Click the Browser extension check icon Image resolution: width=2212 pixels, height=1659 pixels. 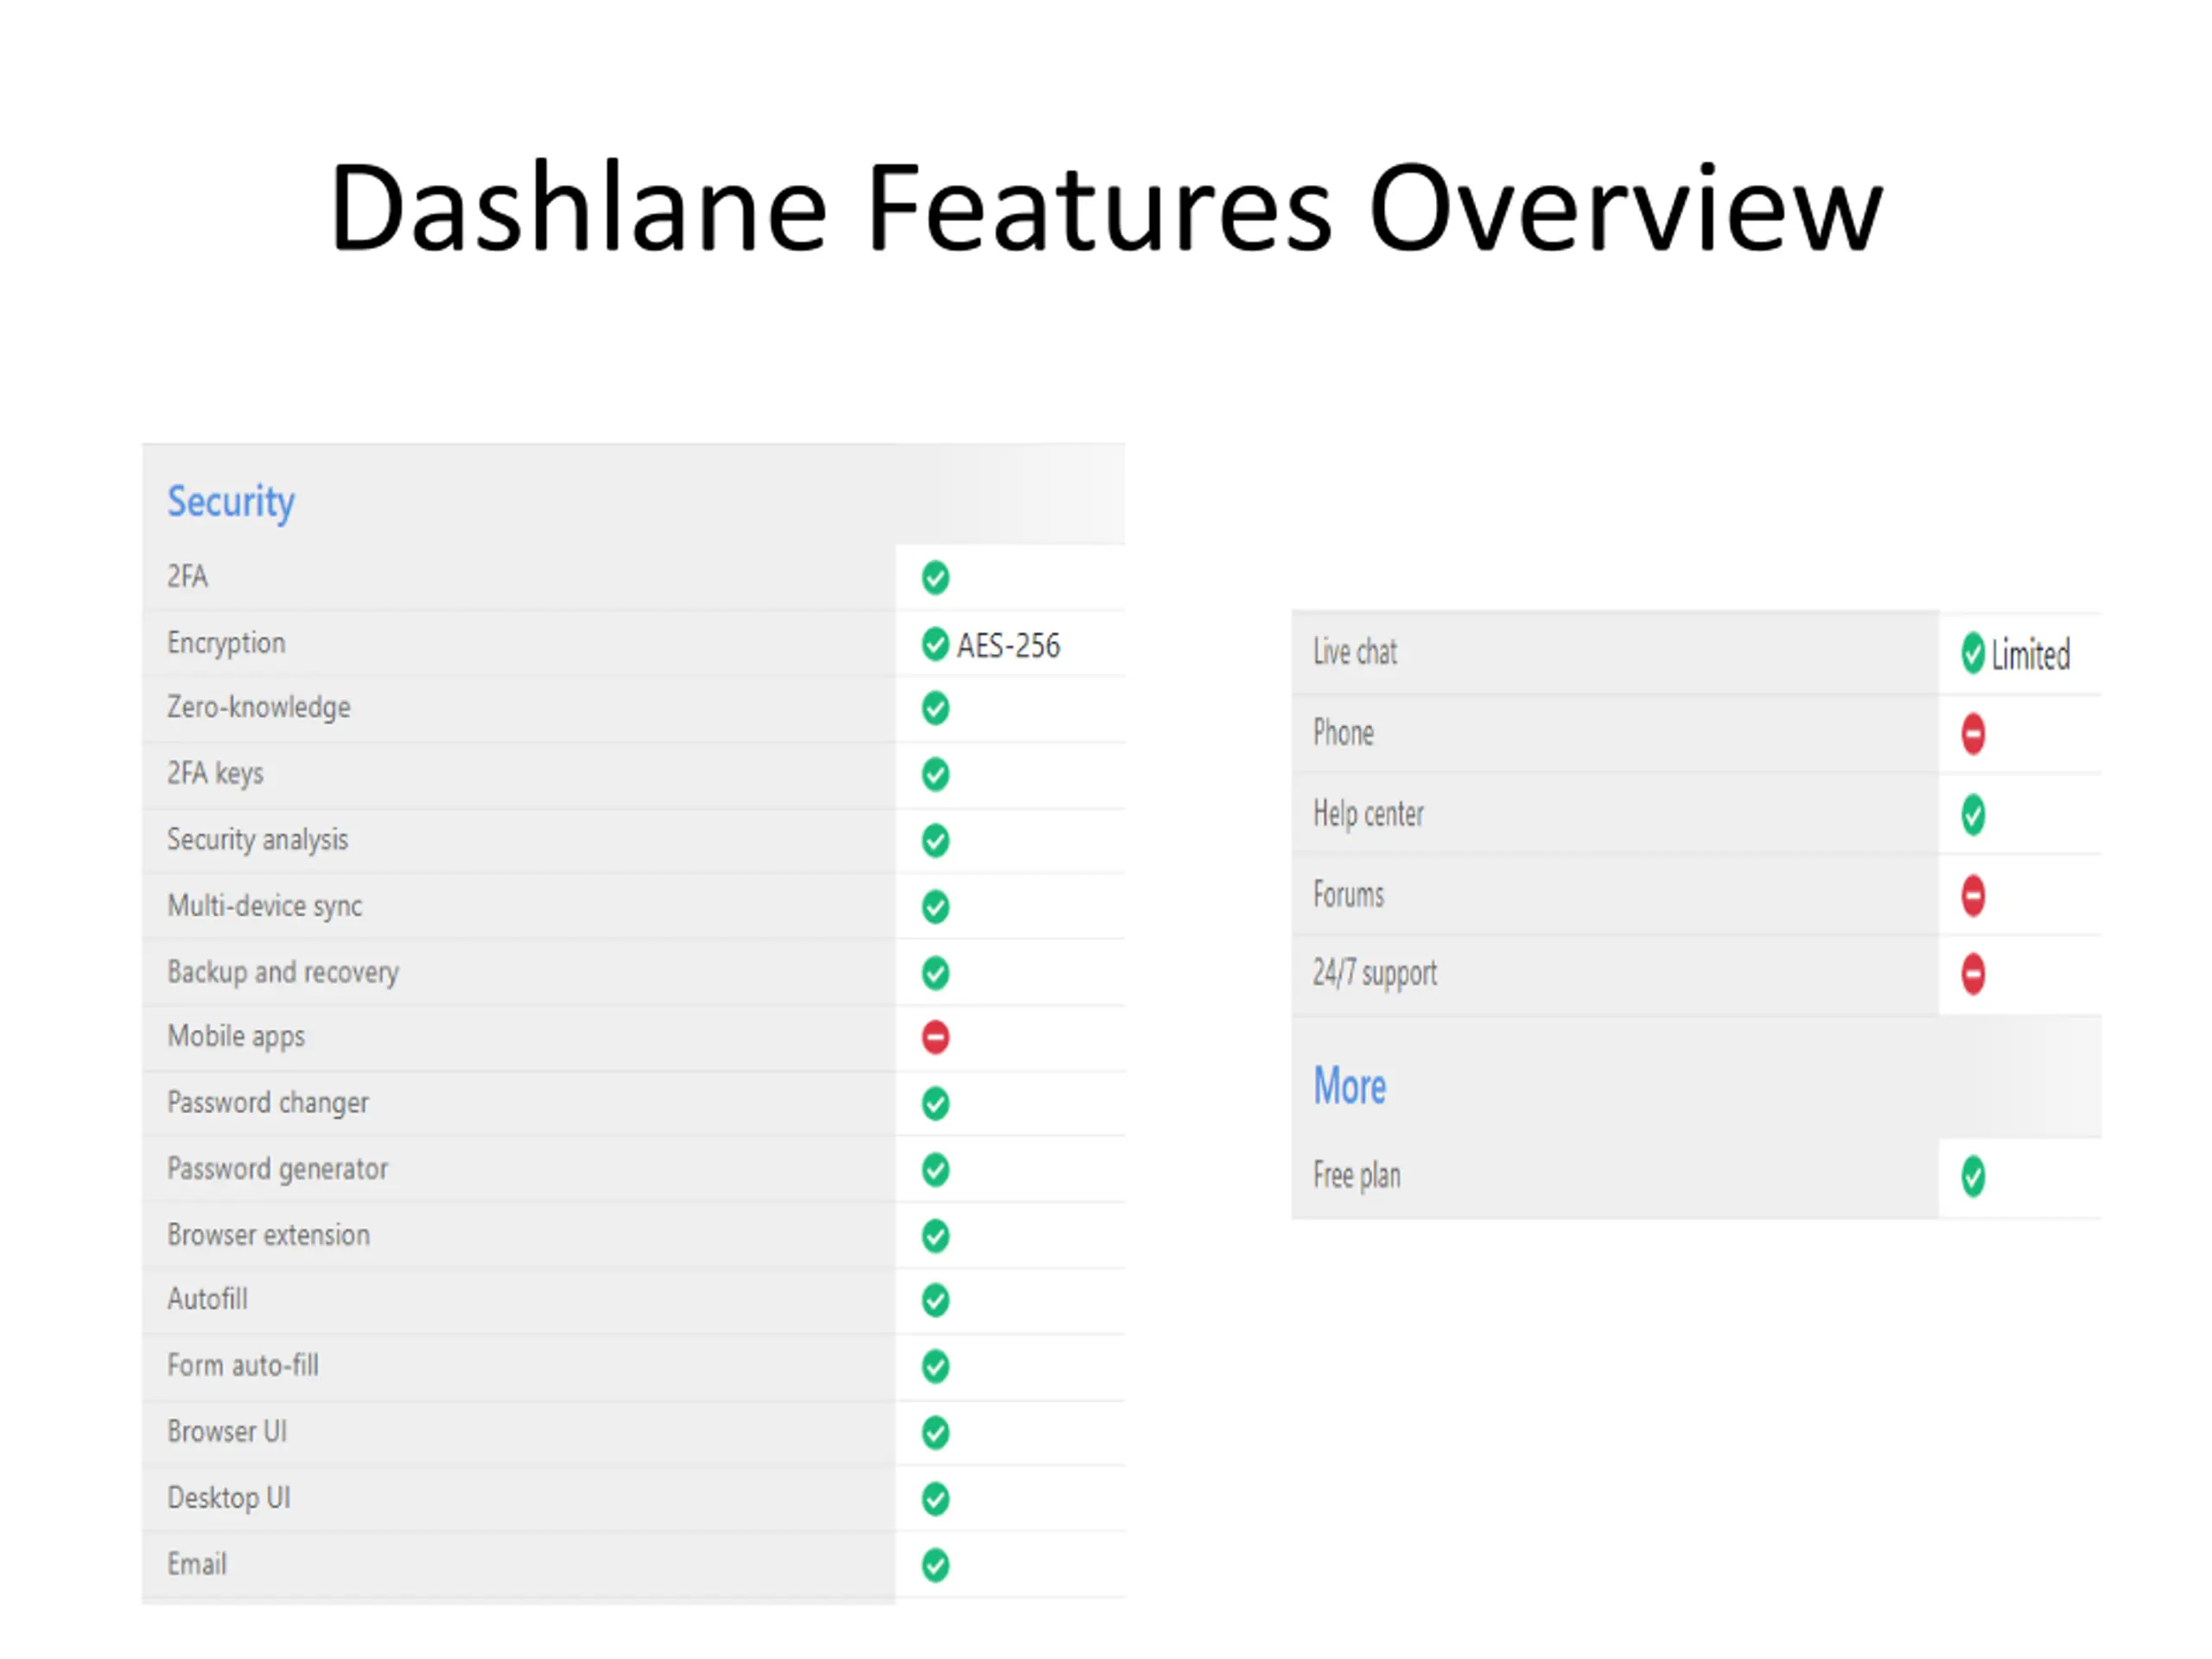(935, 1236)
